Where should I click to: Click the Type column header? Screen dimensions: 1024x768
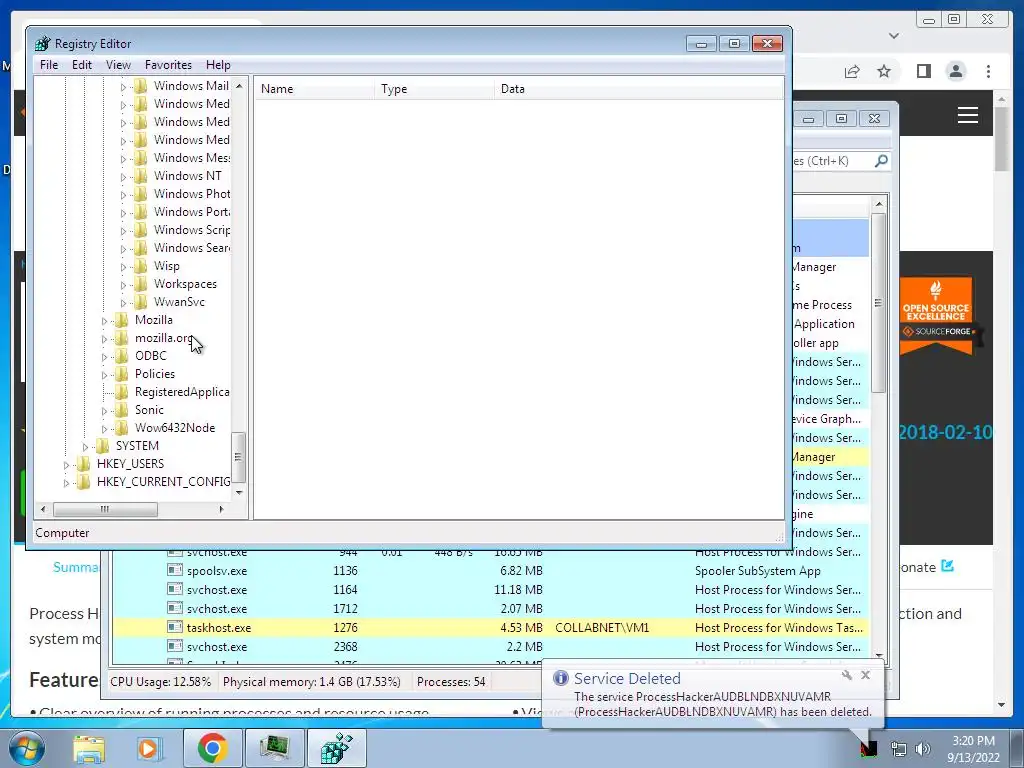tap(434, 89)
